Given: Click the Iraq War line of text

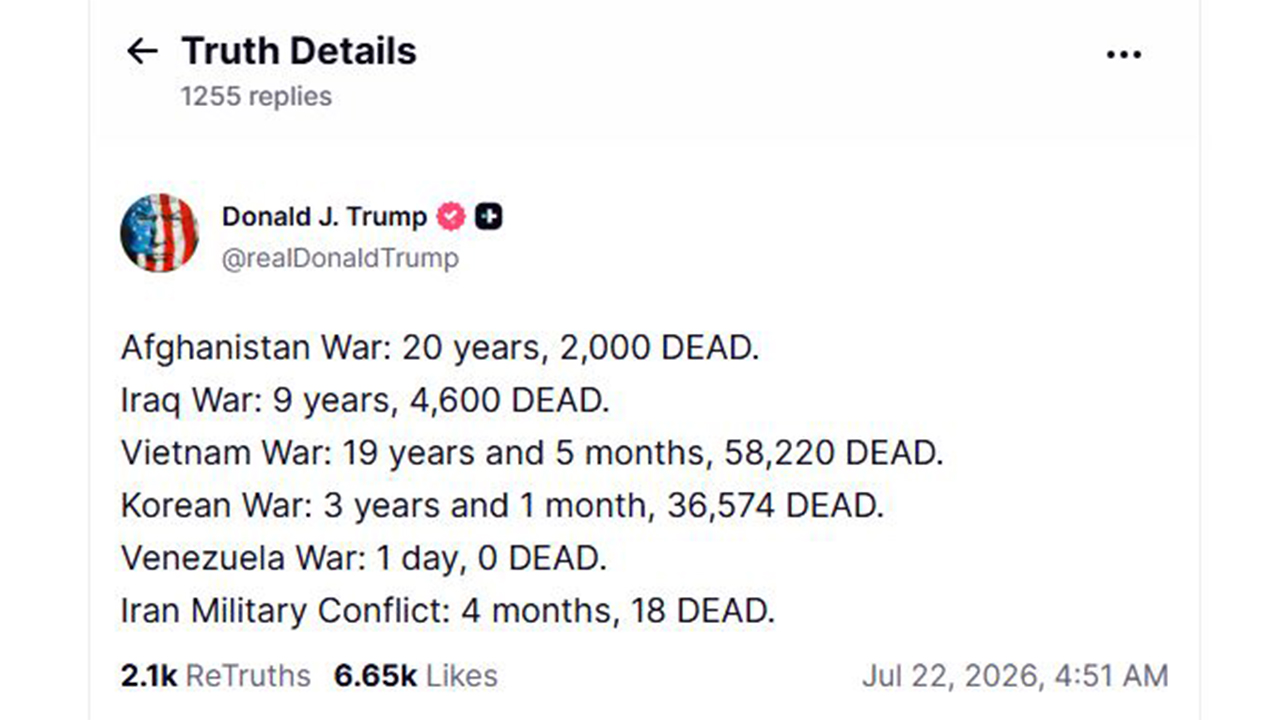Looking at the screenshot, I should point(365,400).
